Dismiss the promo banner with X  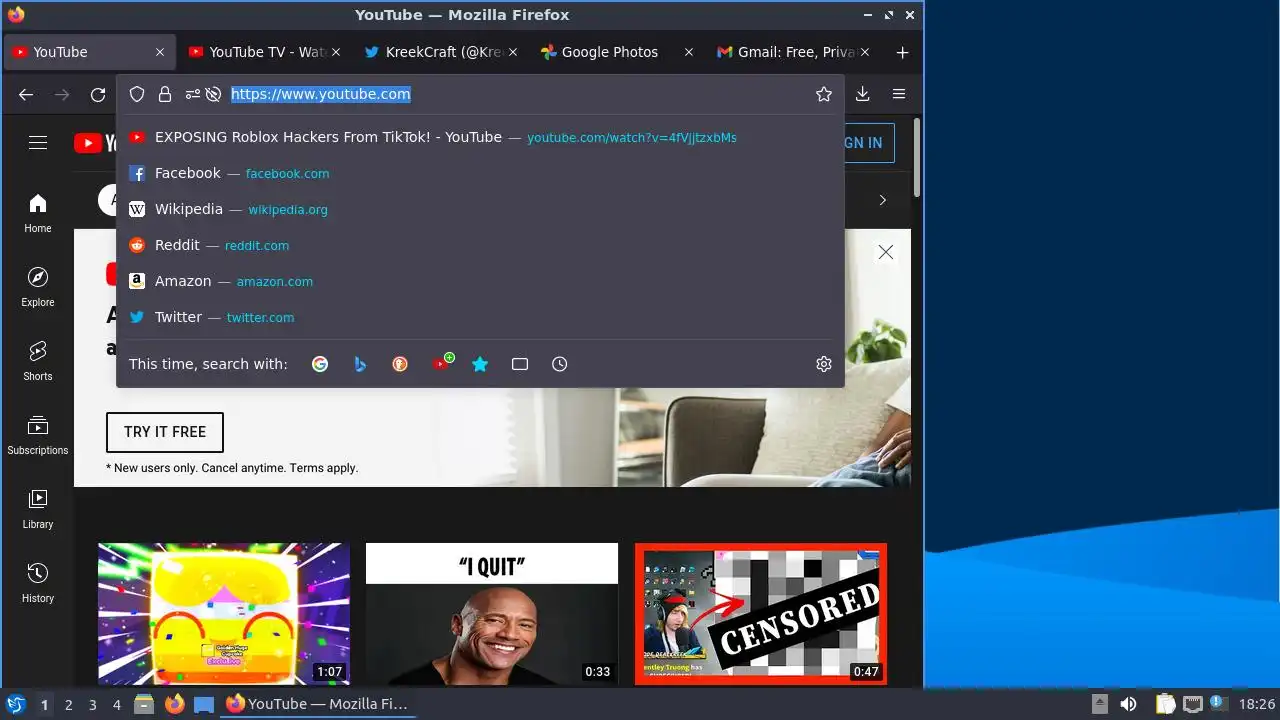coord(886,252)
